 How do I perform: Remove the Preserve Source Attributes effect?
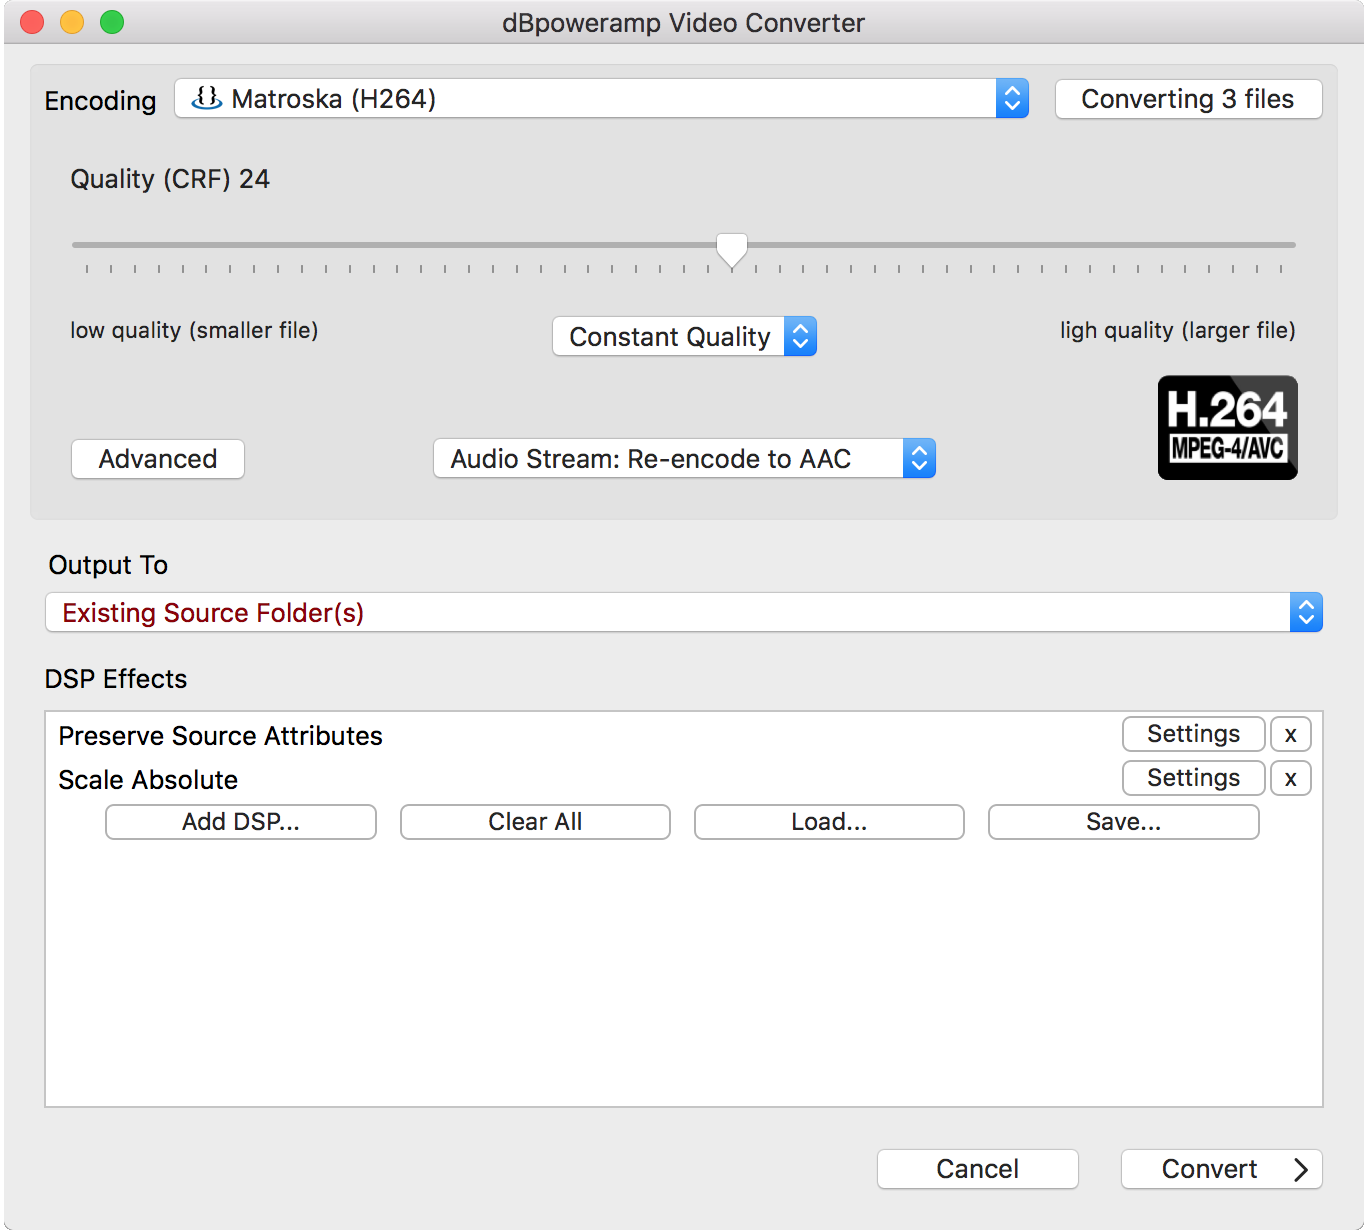tap(1290, 734)
